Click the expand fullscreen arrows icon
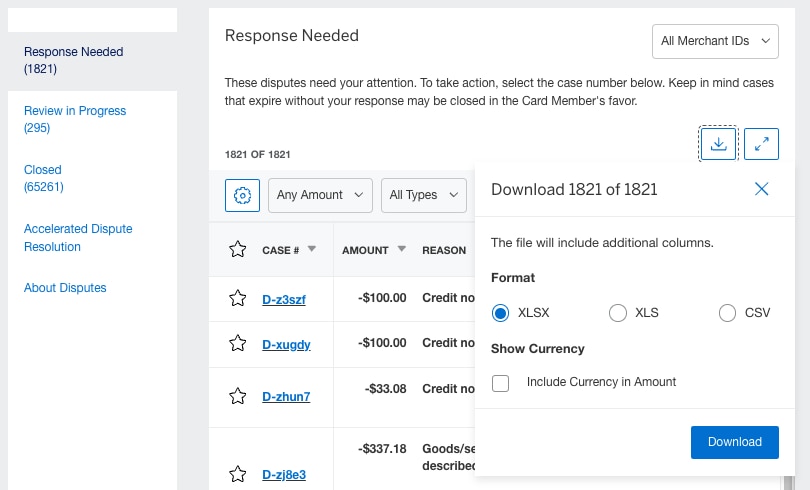810x490 pixels. click(761, 144)
